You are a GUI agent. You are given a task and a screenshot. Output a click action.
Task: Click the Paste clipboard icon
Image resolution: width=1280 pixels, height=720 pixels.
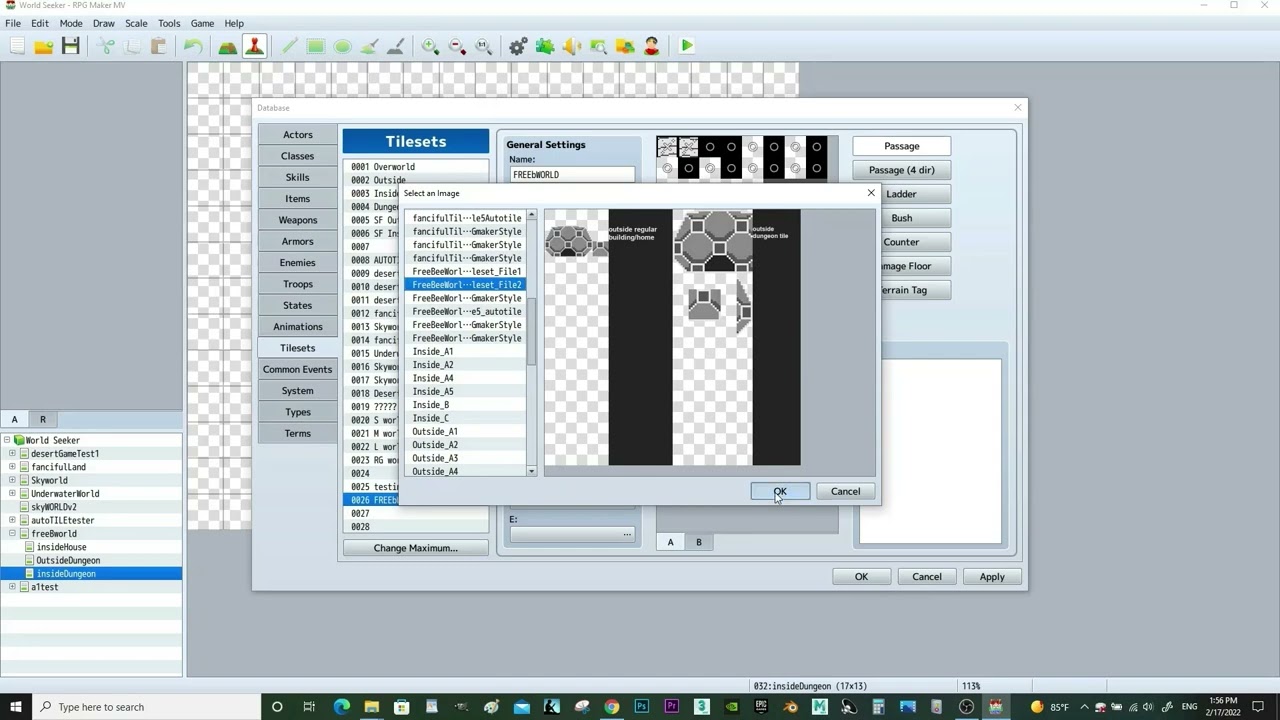[158, 46]
